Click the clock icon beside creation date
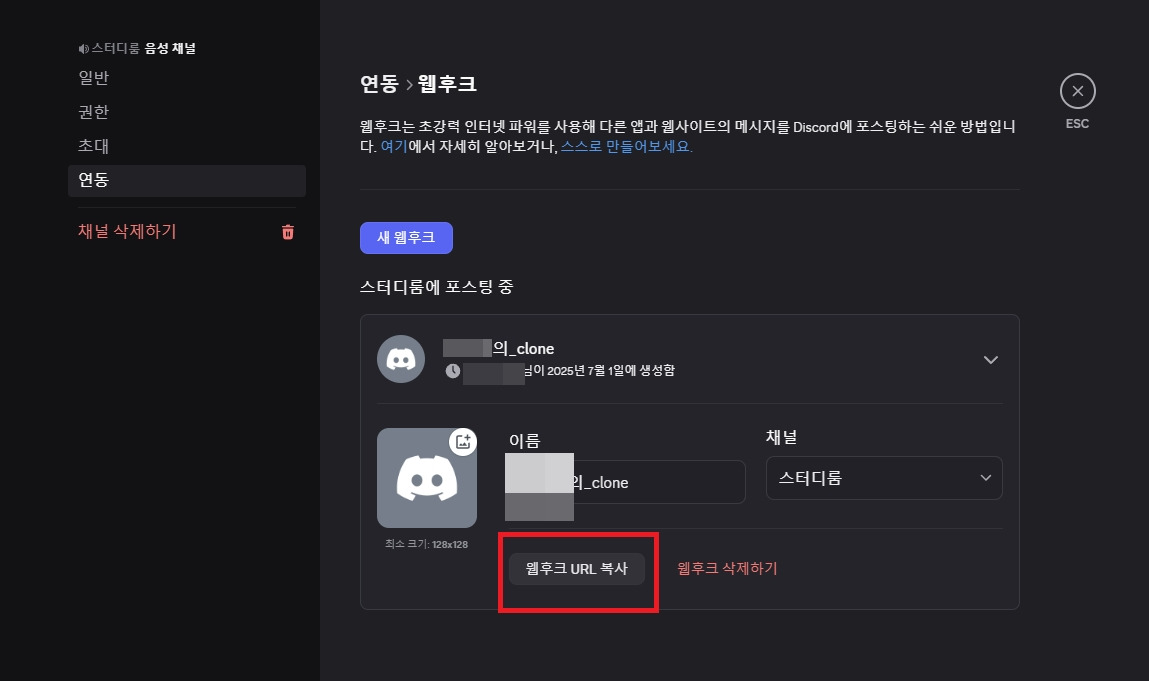 pos(453,371)
